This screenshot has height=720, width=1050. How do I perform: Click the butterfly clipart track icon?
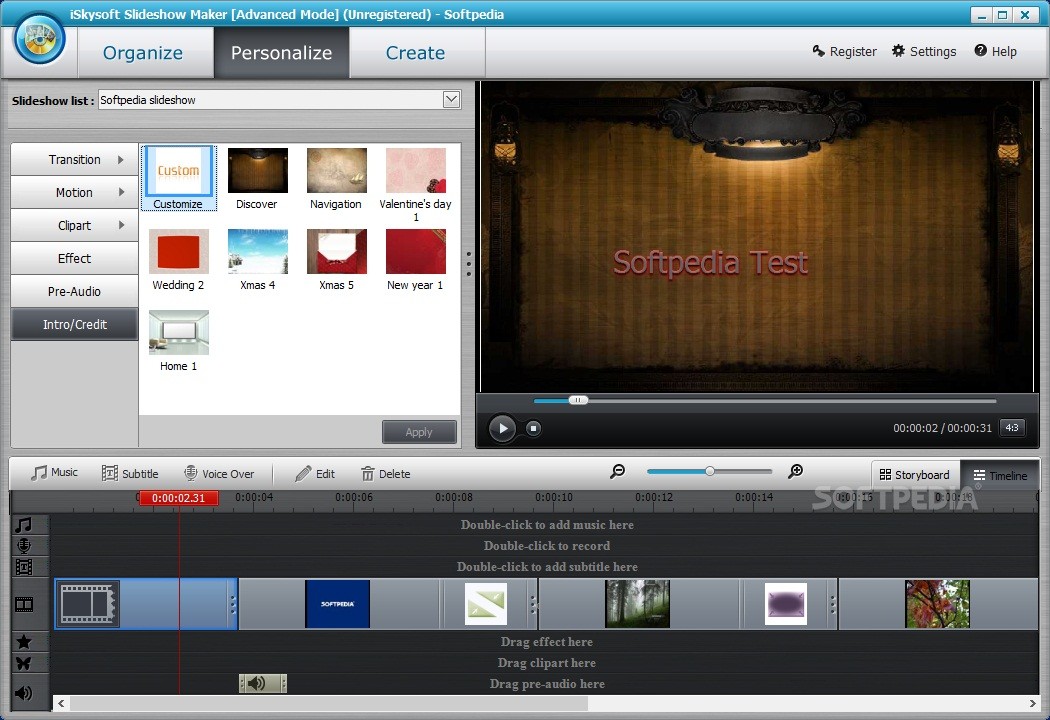24,663
